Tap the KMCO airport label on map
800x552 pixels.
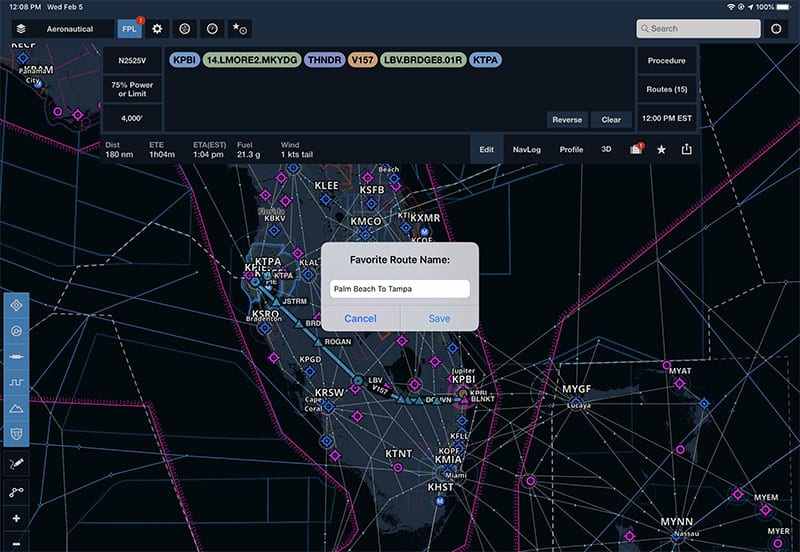[365, 221]
